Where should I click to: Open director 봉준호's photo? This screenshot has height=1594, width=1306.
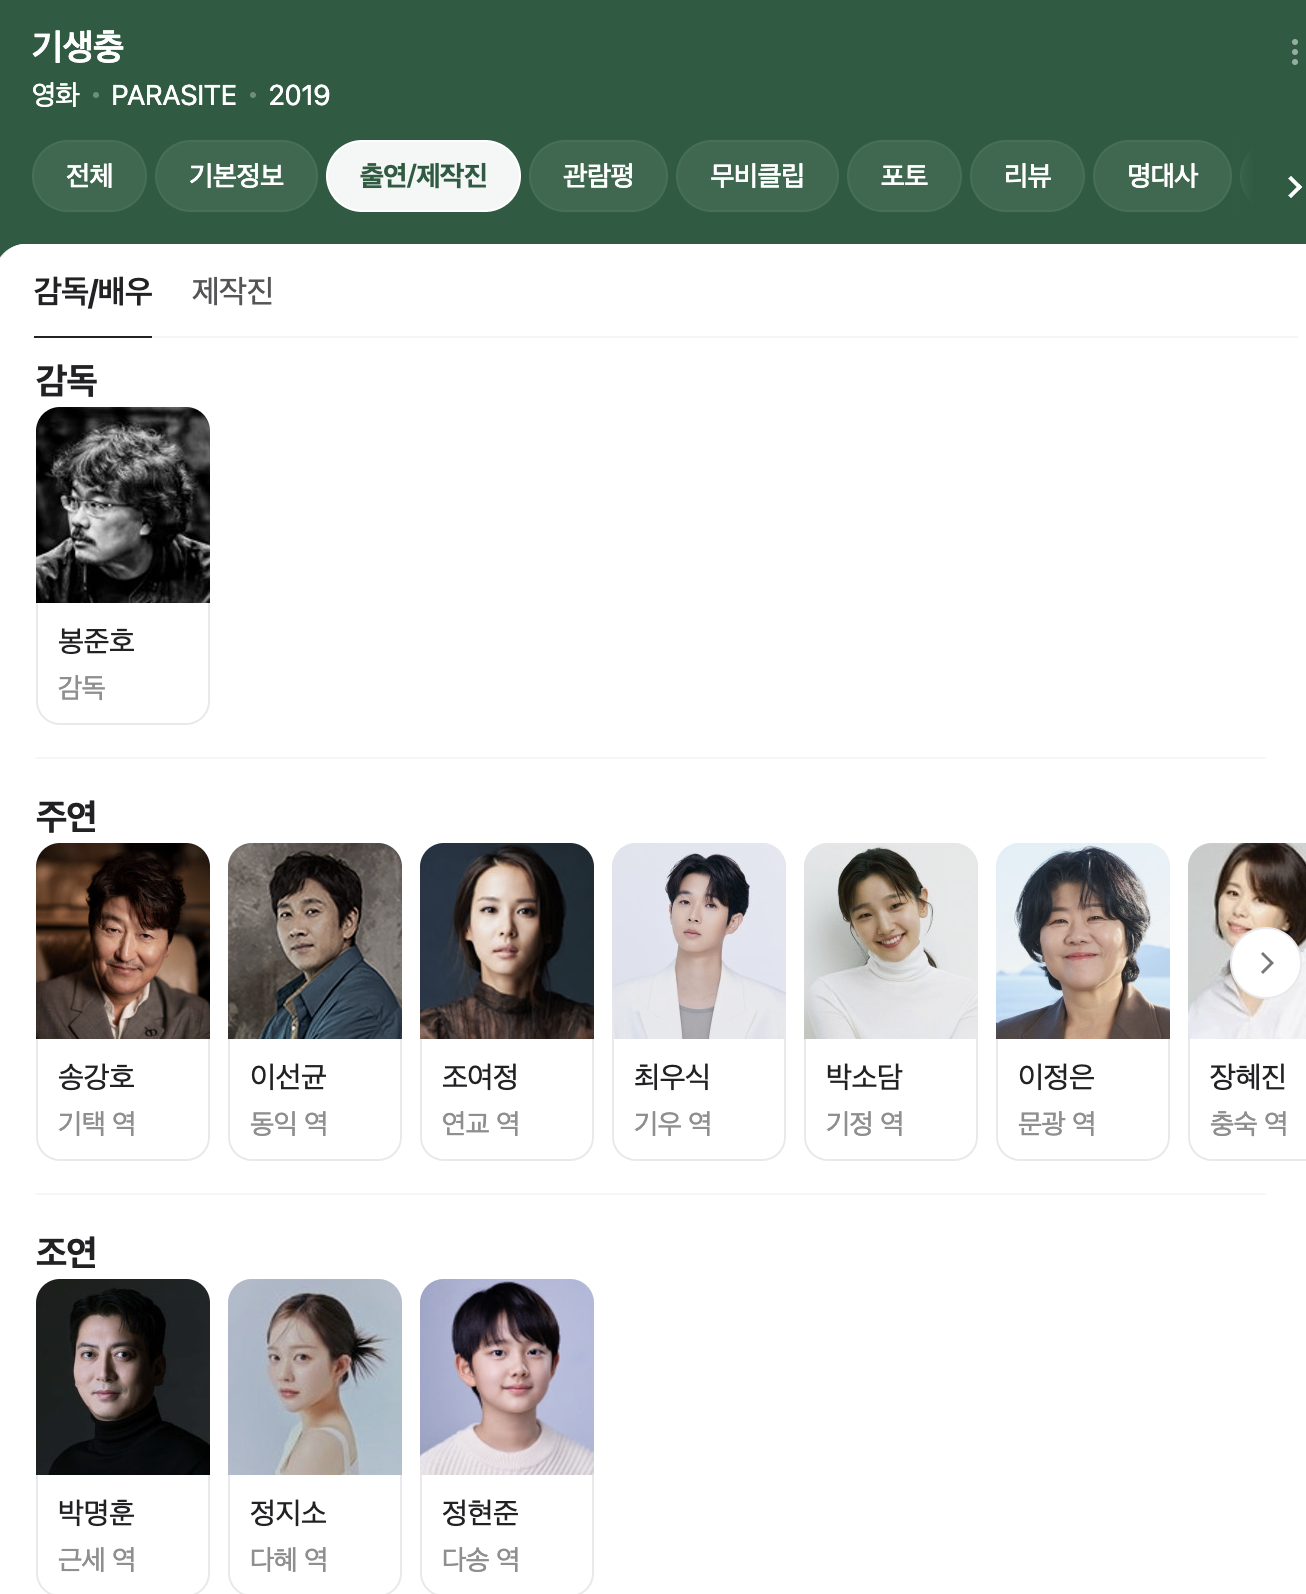[123, 505]
